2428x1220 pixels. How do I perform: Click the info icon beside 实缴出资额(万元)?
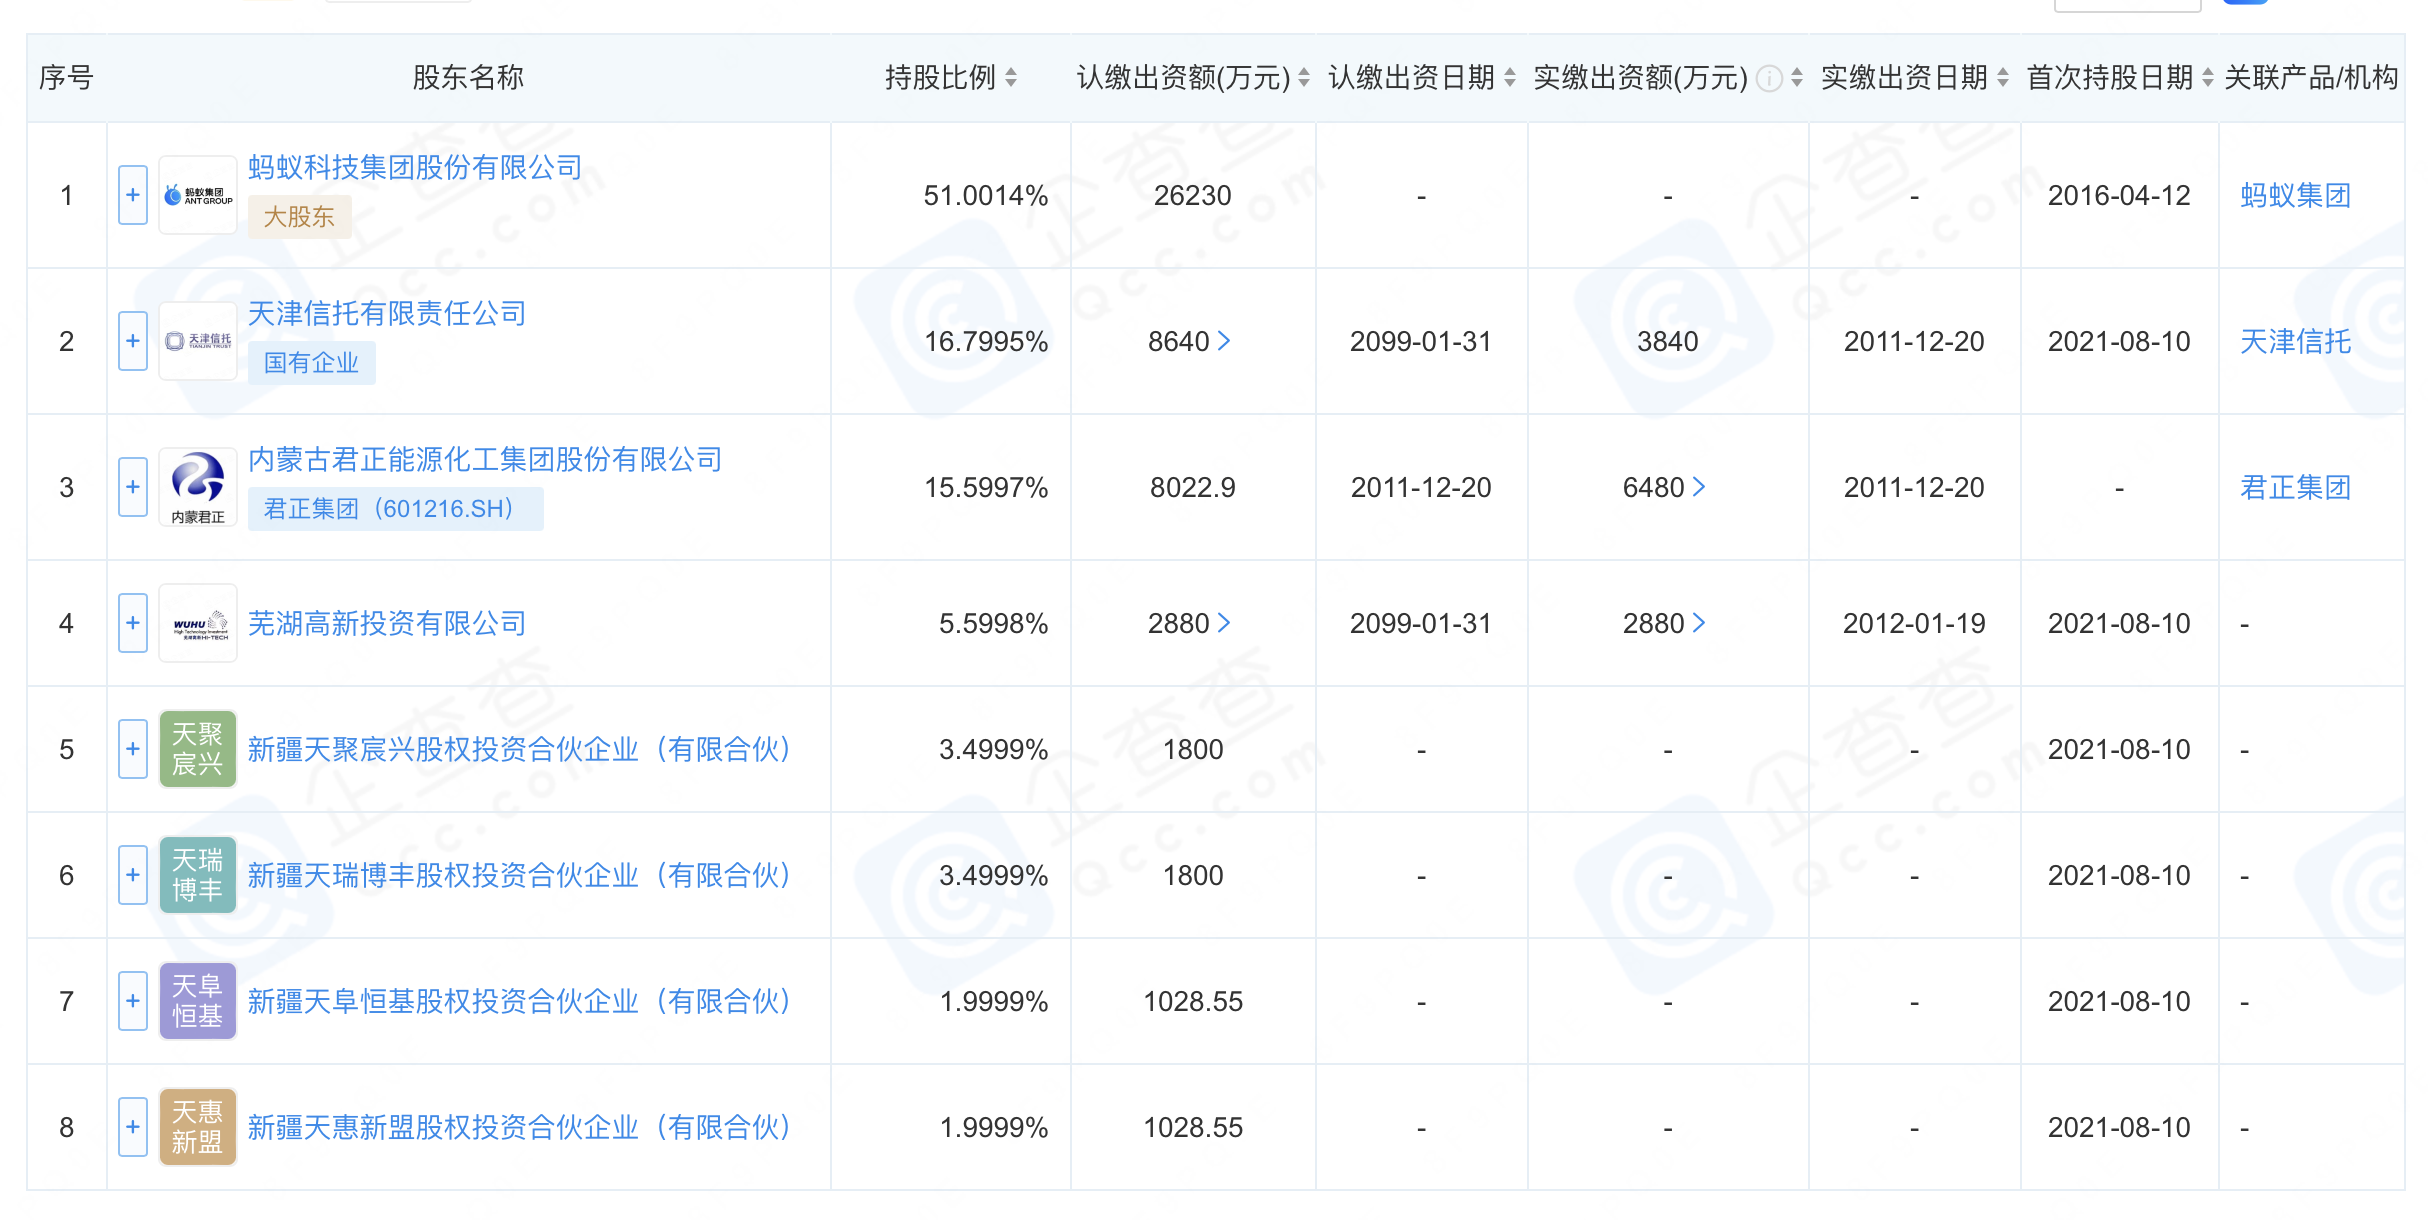1769,78
